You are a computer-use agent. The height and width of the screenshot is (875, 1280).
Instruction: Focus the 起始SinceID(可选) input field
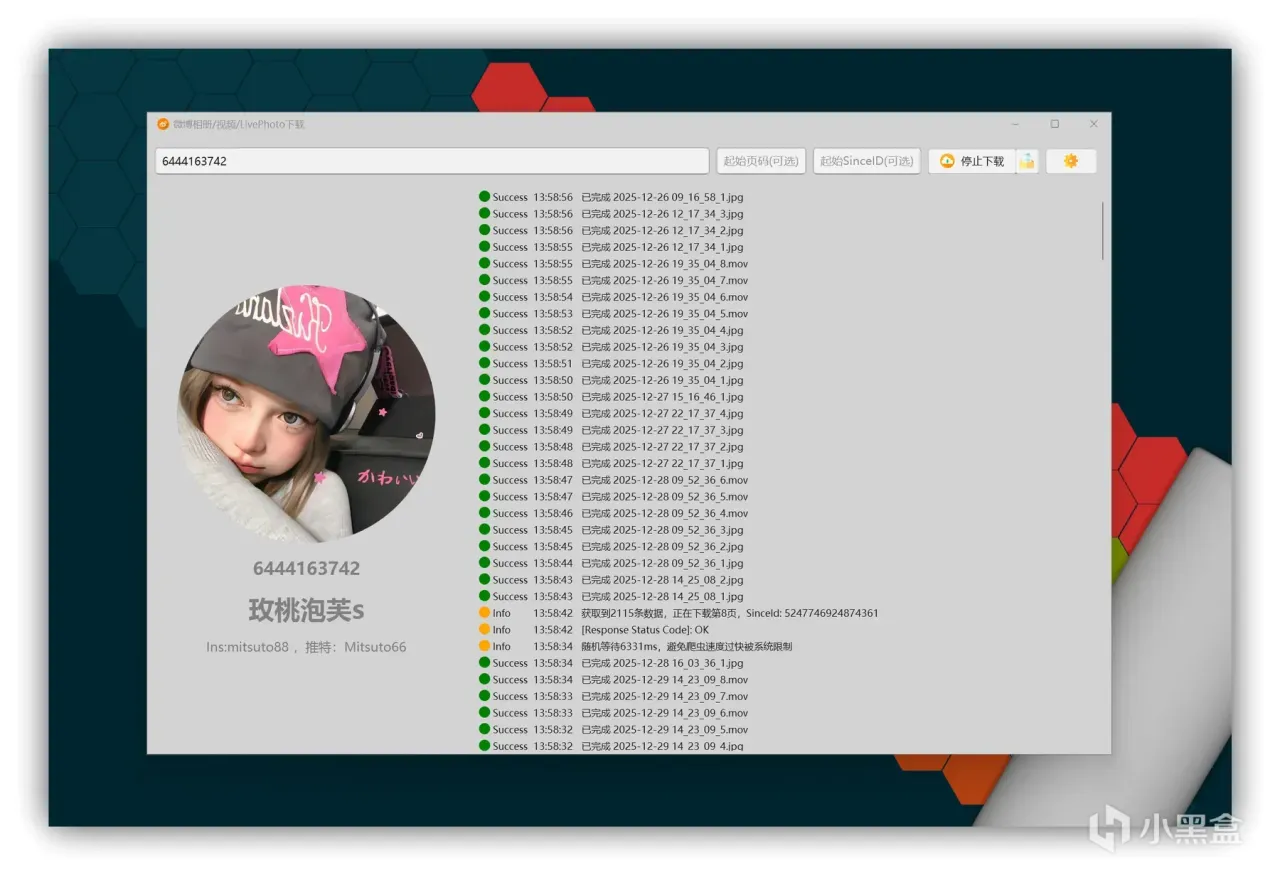click(867, 161)
